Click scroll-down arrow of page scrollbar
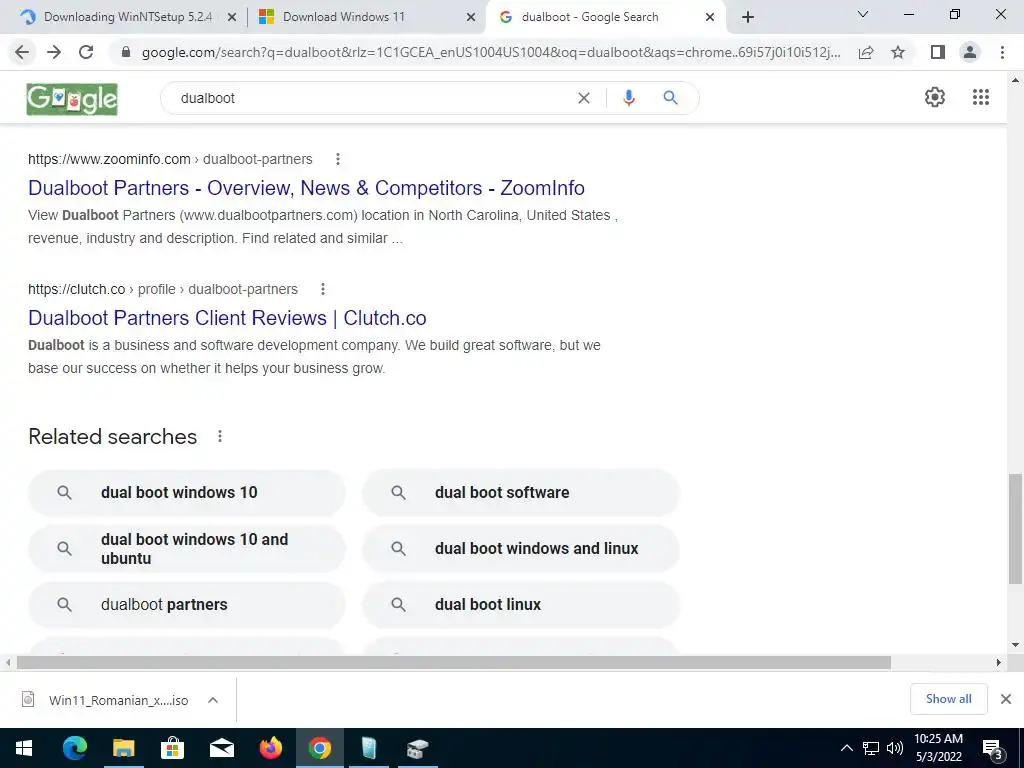This screenshot has width=1024, height=768. tap(1015, 645)
